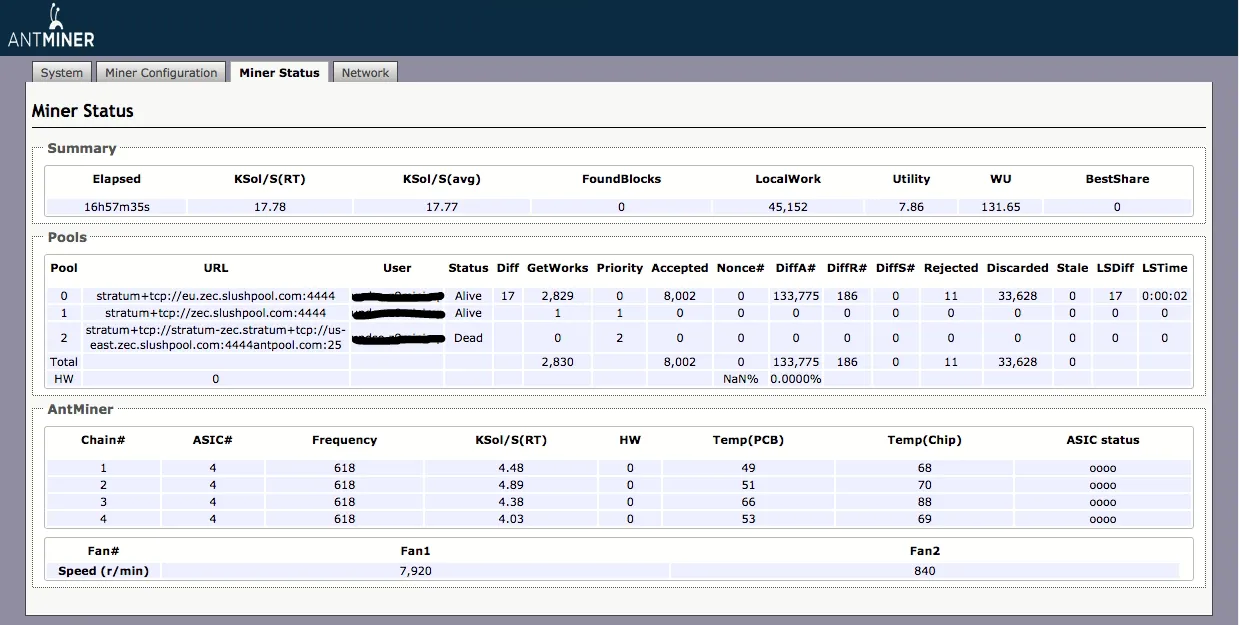Click the Fan1 speed value 7,920

[415, 571]
